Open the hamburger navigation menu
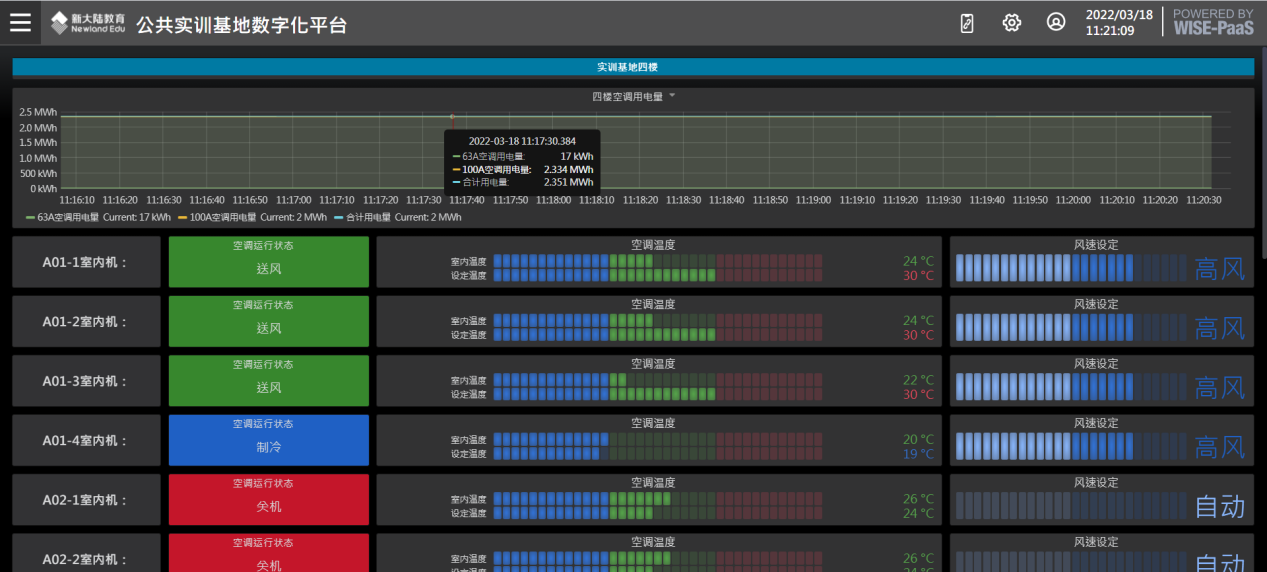 pyautogui.click(x=20, y=23)
